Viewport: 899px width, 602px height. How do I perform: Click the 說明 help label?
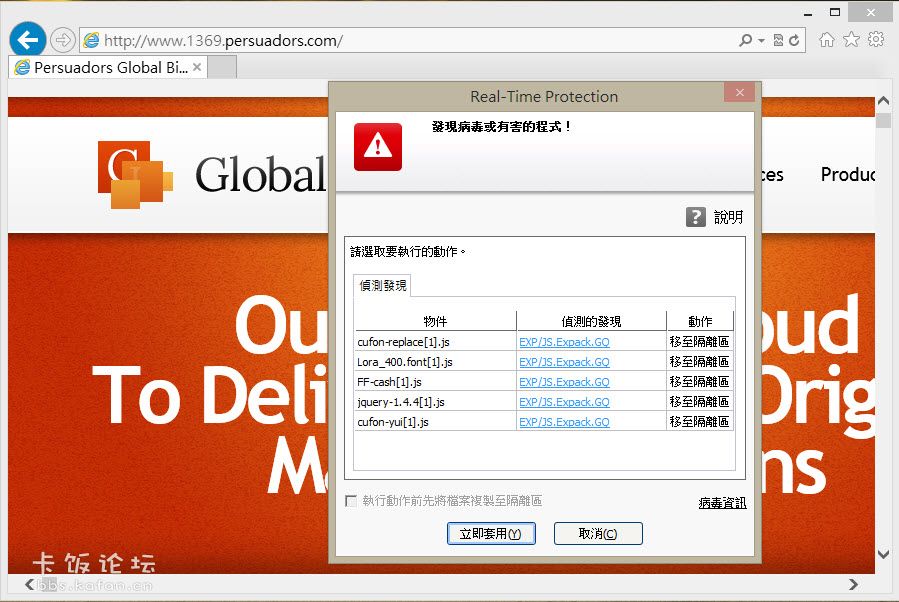(728, 217)
